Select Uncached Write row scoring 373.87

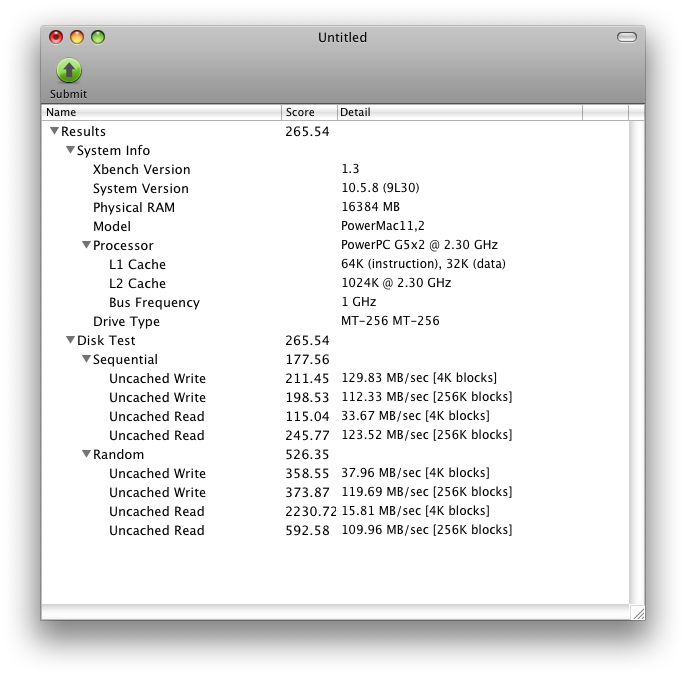click(336, 492)
